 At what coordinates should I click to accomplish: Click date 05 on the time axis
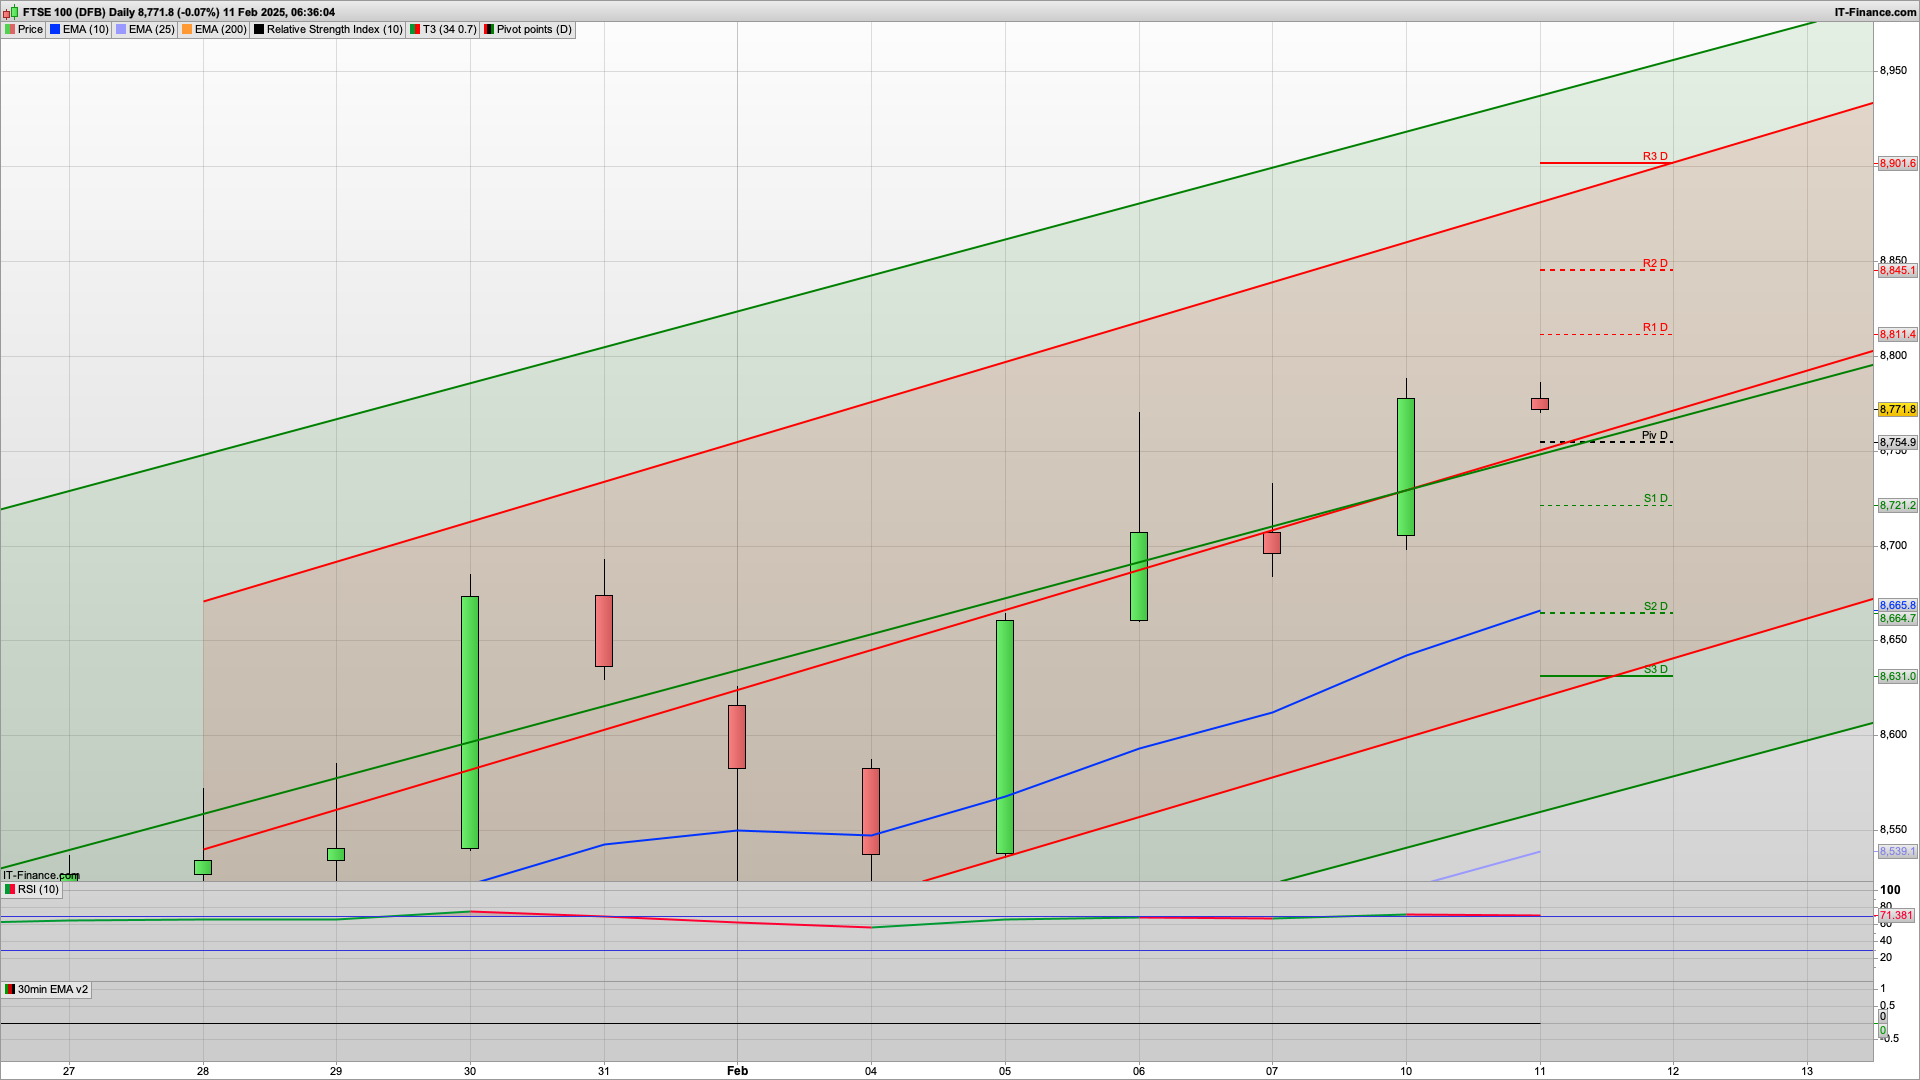tap(1005, 1070)
